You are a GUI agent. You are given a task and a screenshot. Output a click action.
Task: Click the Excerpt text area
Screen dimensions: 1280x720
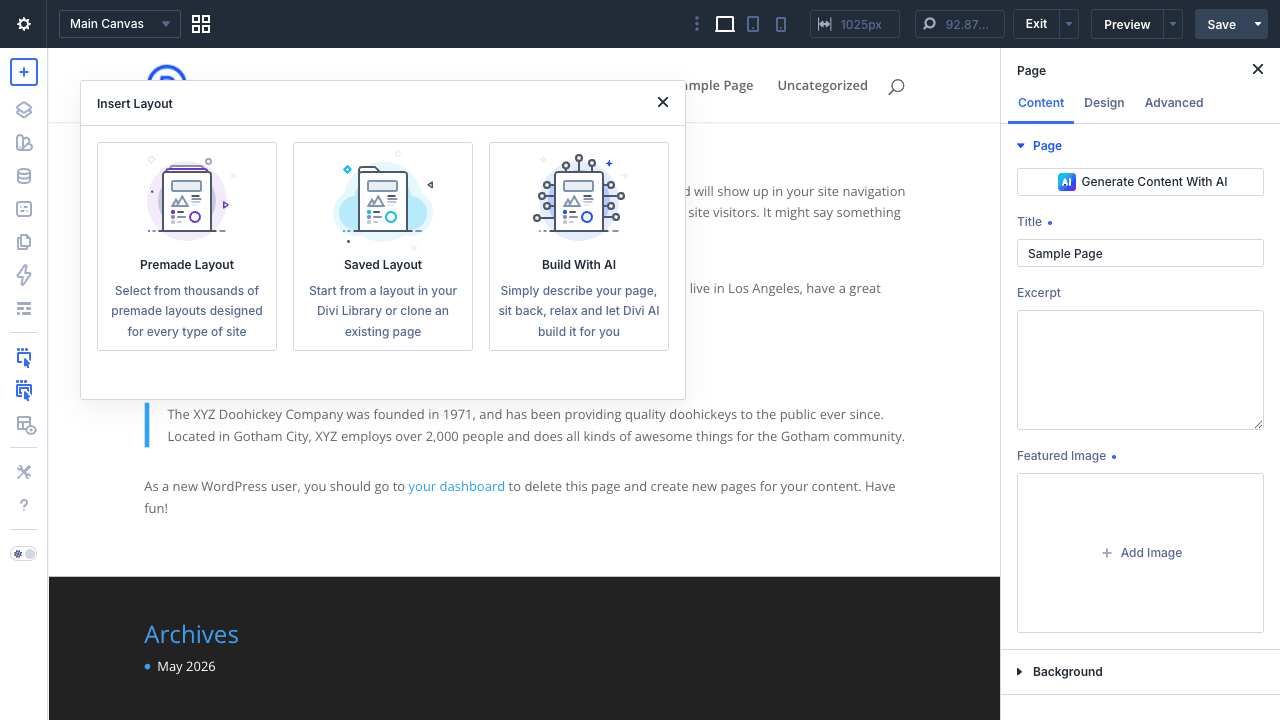tap(1140, 370)
